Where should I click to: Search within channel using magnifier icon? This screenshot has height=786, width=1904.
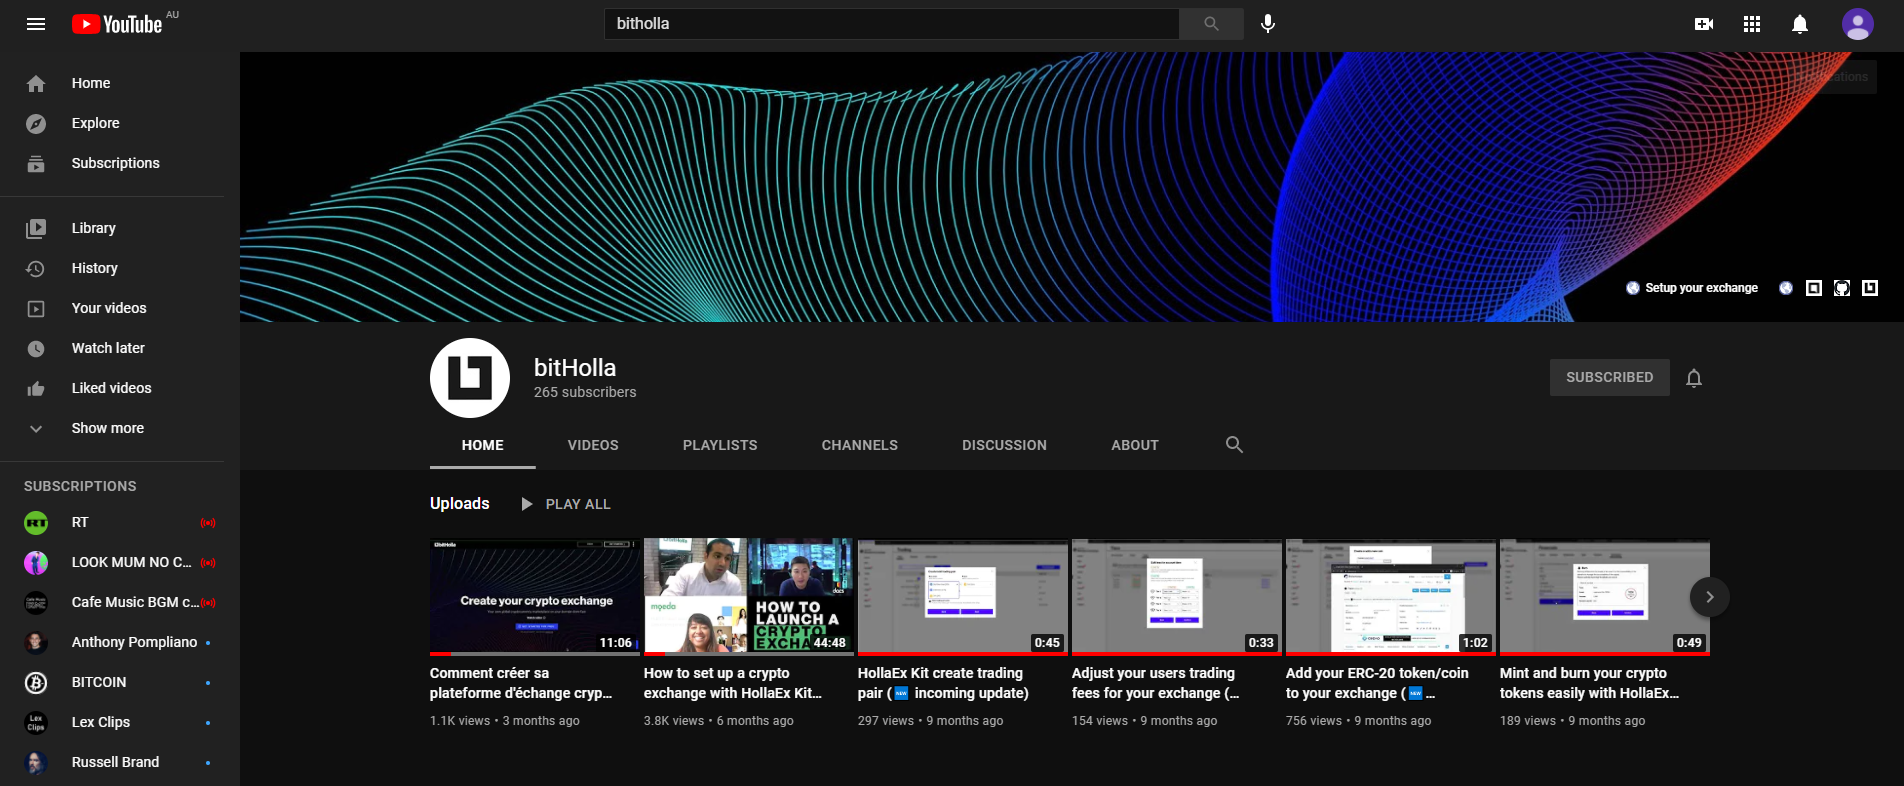[1235, 445]
